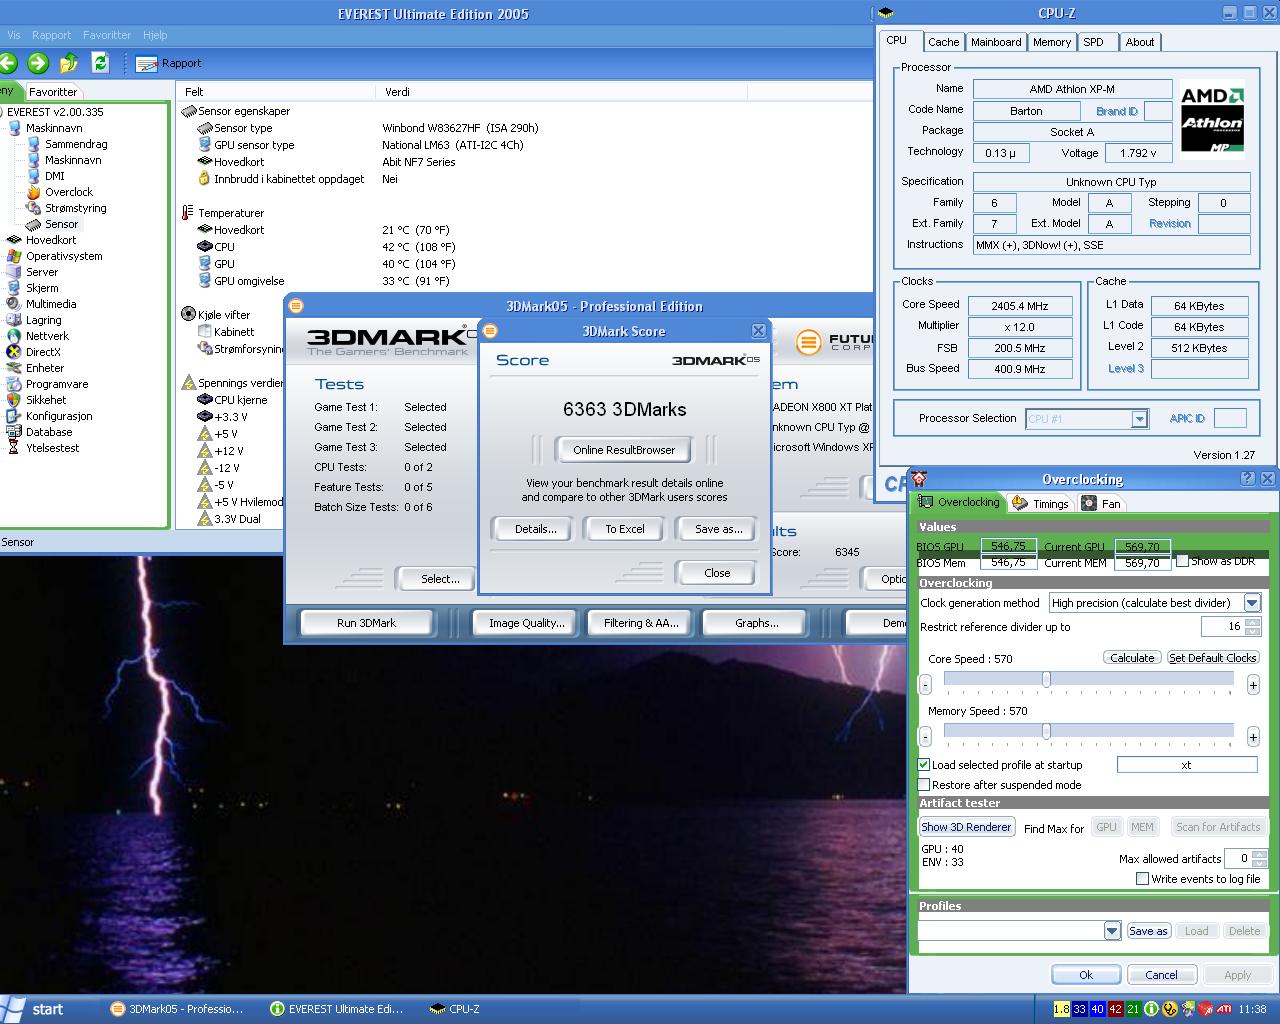Switch to Mainboard tab in CPU-Z
The image size is (1280, 1024).
(x=996, y=42)
